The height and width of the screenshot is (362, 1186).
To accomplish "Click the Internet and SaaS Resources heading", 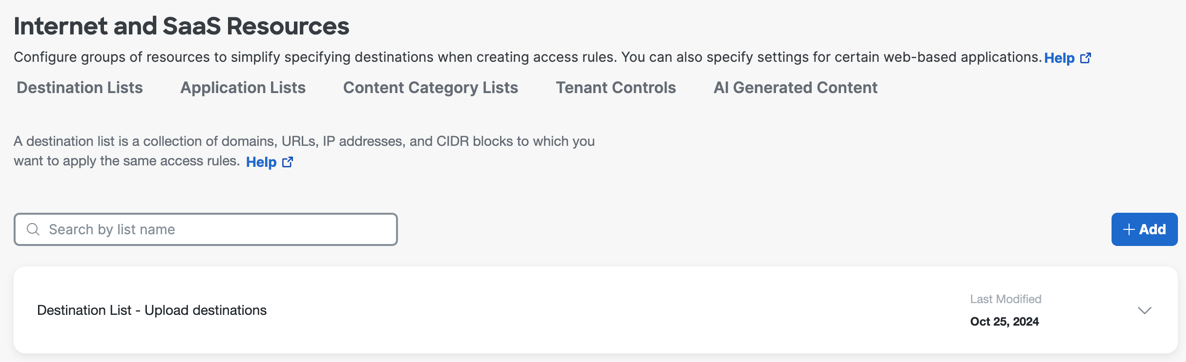I will coord(182,26).
